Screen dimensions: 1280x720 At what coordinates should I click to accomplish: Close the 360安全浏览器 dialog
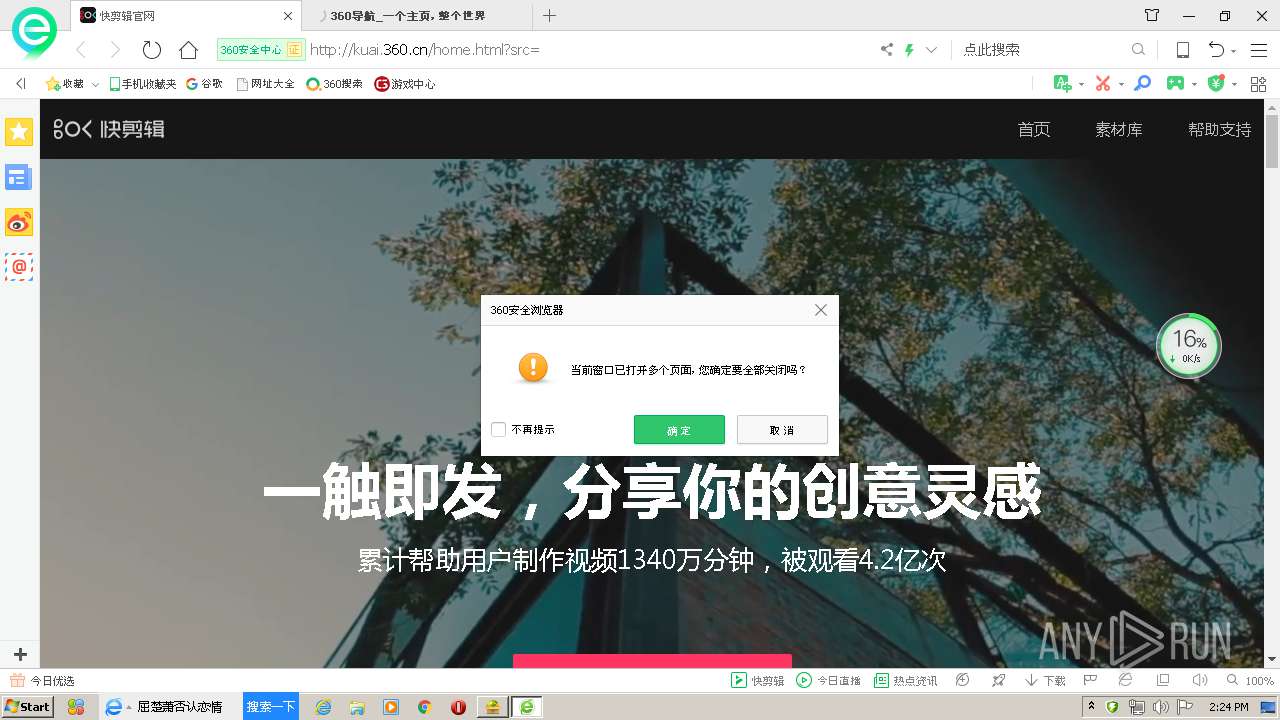pyautogui.click(x=821, y=310)
